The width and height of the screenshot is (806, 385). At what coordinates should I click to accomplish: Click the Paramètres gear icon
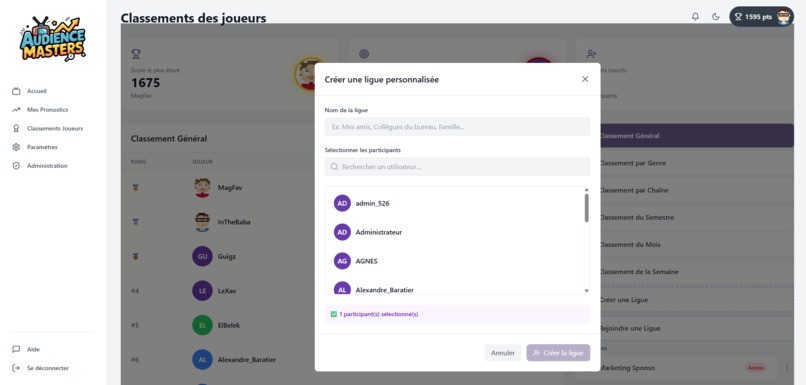click(16, 147)
